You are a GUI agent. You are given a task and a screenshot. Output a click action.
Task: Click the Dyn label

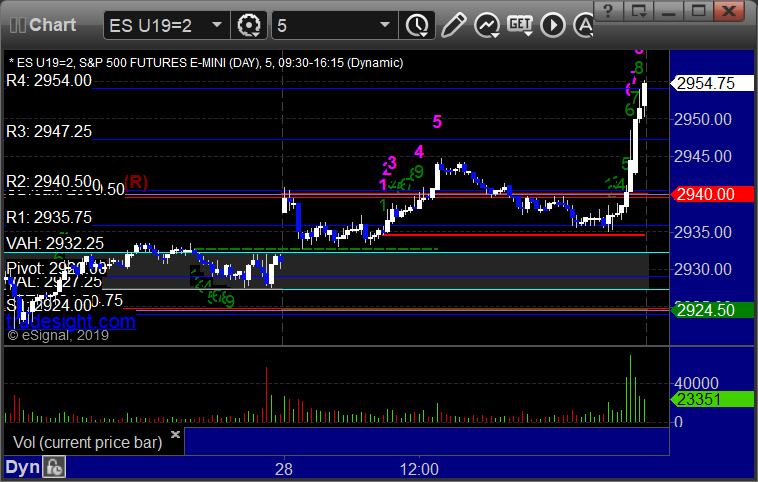22,467
